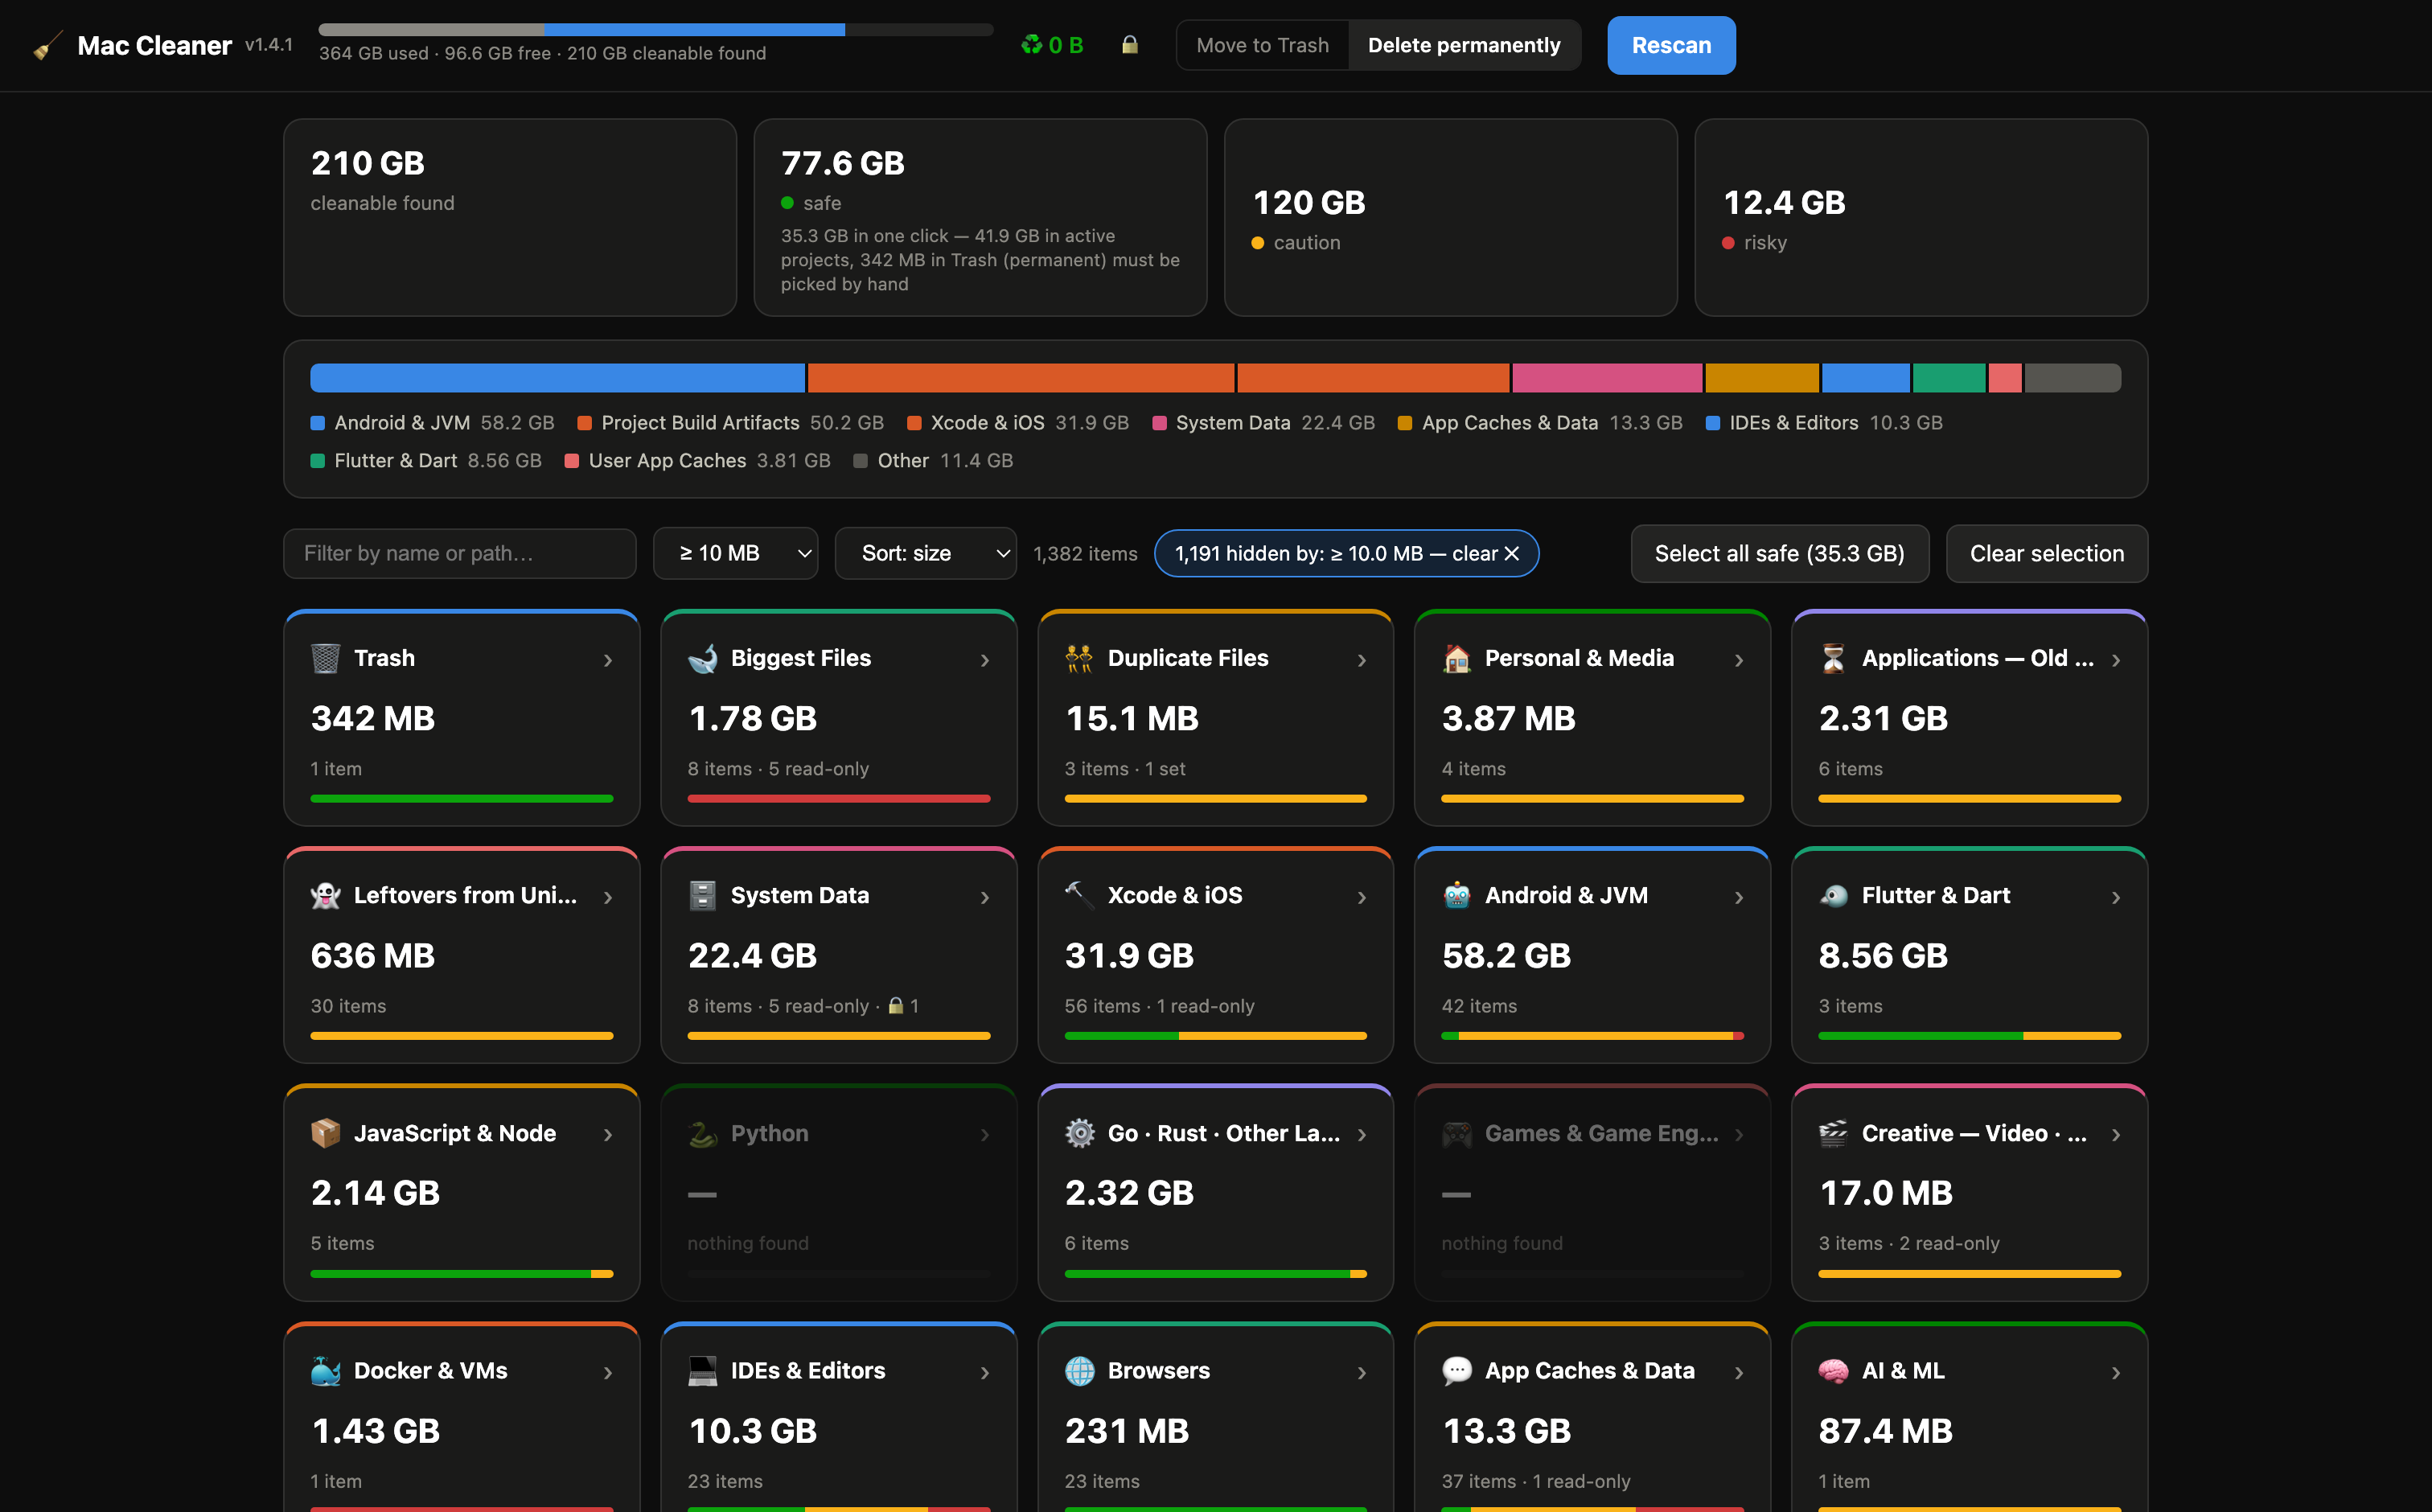Expand the Android & JVM chevron
The image size is (2432, 1512).
(x=1738, y=897)
